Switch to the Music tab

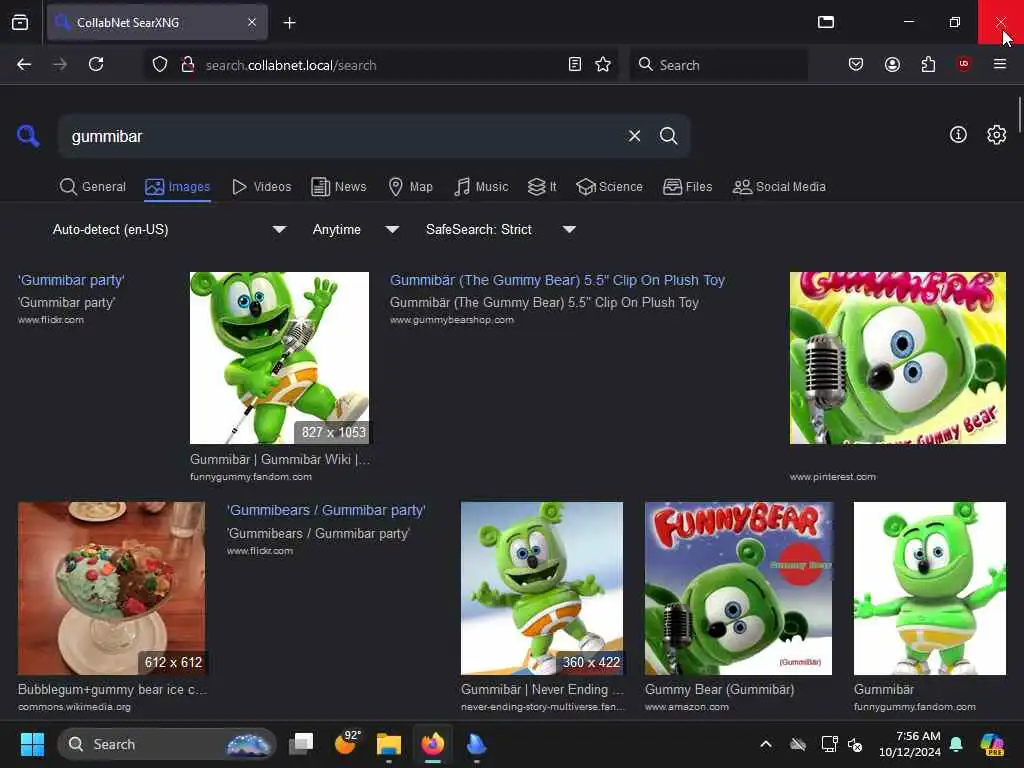point(481,187)
